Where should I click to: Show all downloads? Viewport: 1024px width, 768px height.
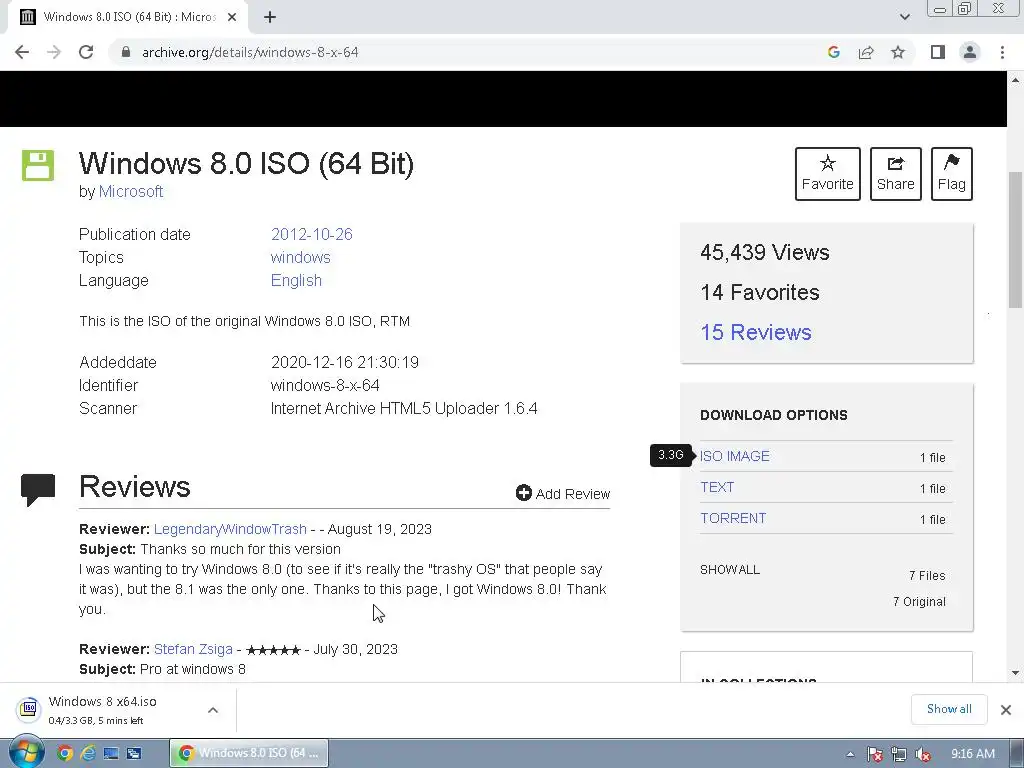[x=949, y=709]
